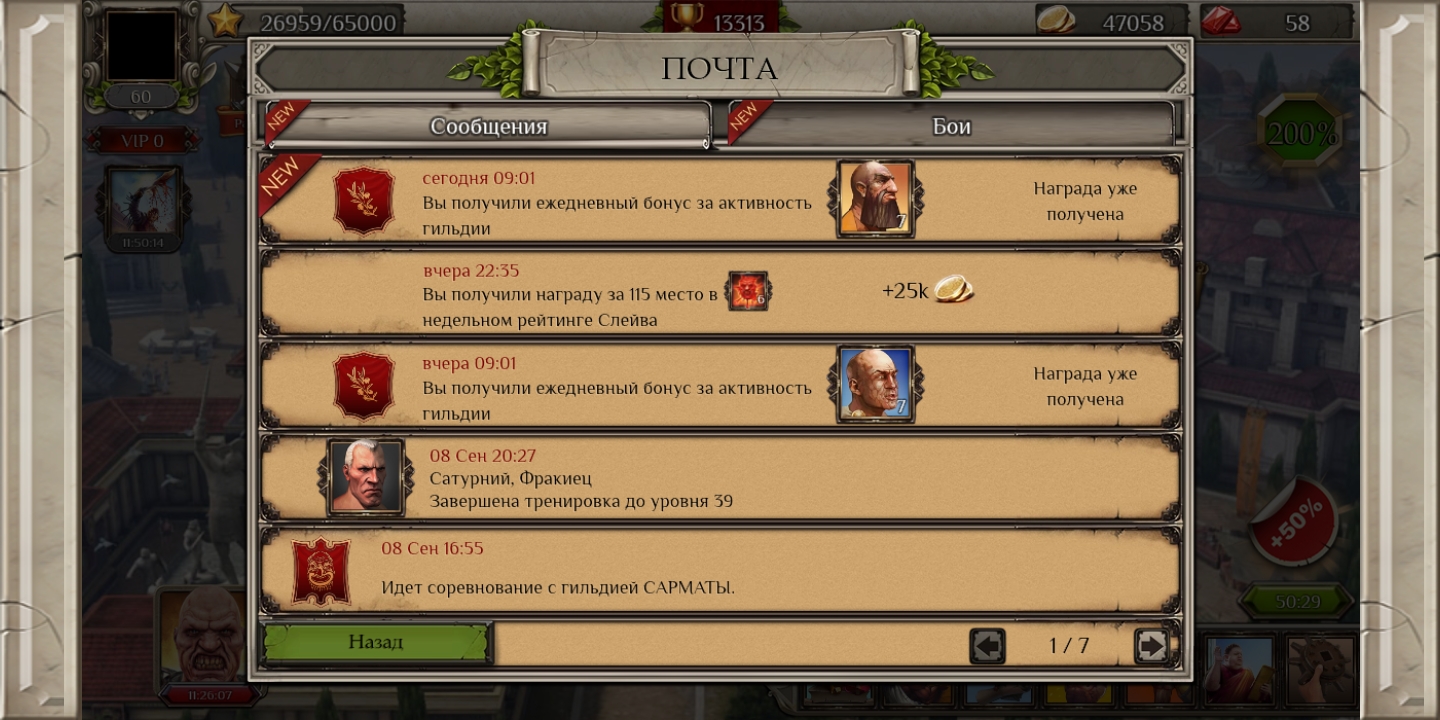
Task: Click the red rune reward icon
Action: 748,291
